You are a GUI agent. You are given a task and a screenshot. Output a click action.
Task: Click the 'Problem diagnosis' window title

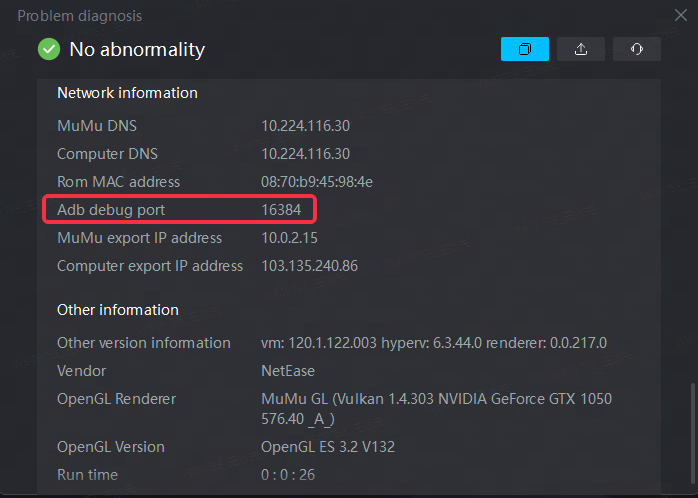pyautogui.click(x=80, y=16)
